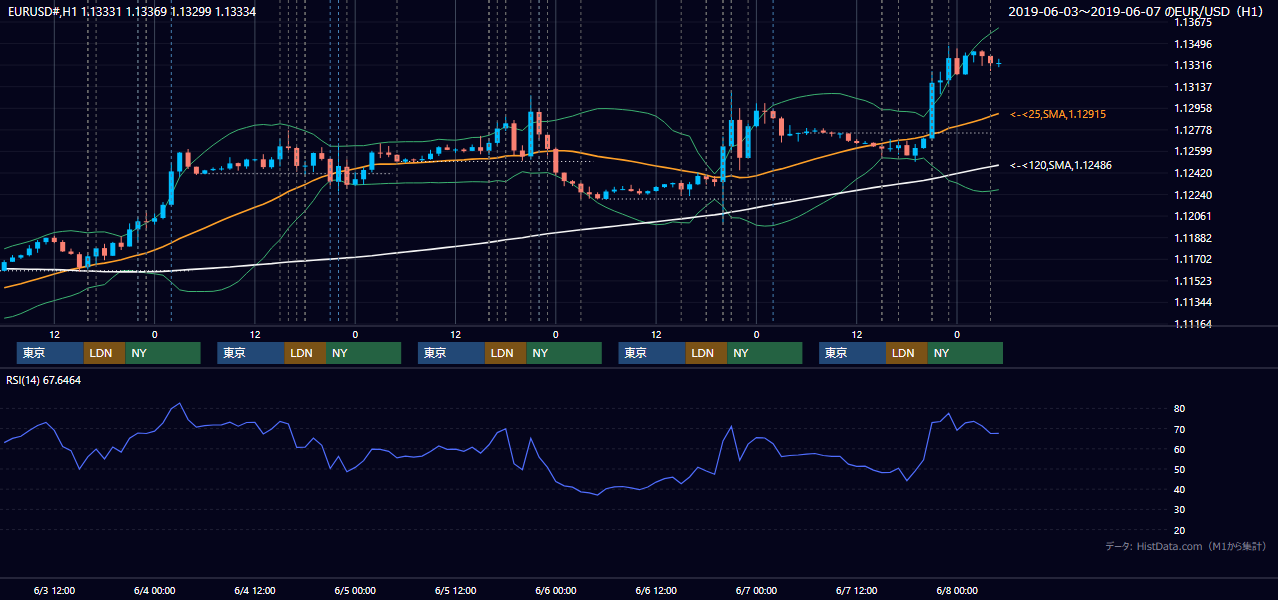The width and height of the screenshot is (1278, 600).
Task: Click the 東京 session block above 6/7 12:00
Action: click(852, 353)
